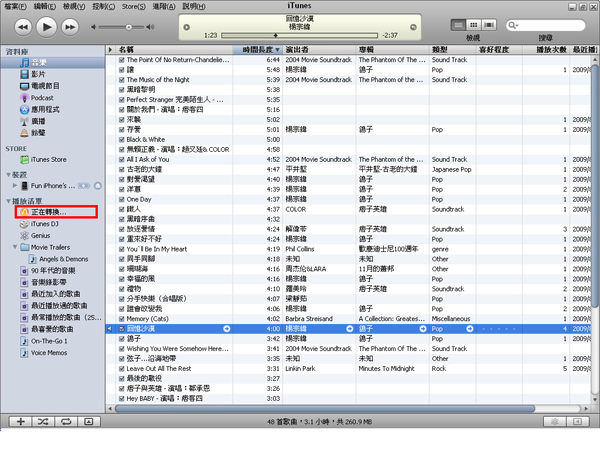Open the Podcast library
The image size is (600, 450).
click(x=37, y=98)
